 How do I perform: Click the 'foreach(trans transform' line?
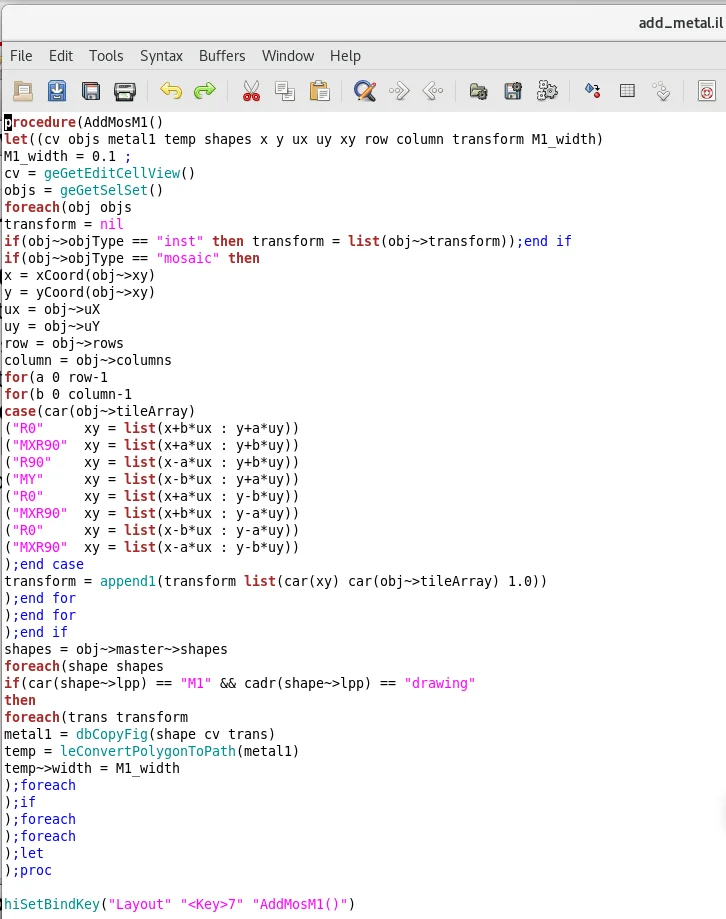tap(96, 717)
